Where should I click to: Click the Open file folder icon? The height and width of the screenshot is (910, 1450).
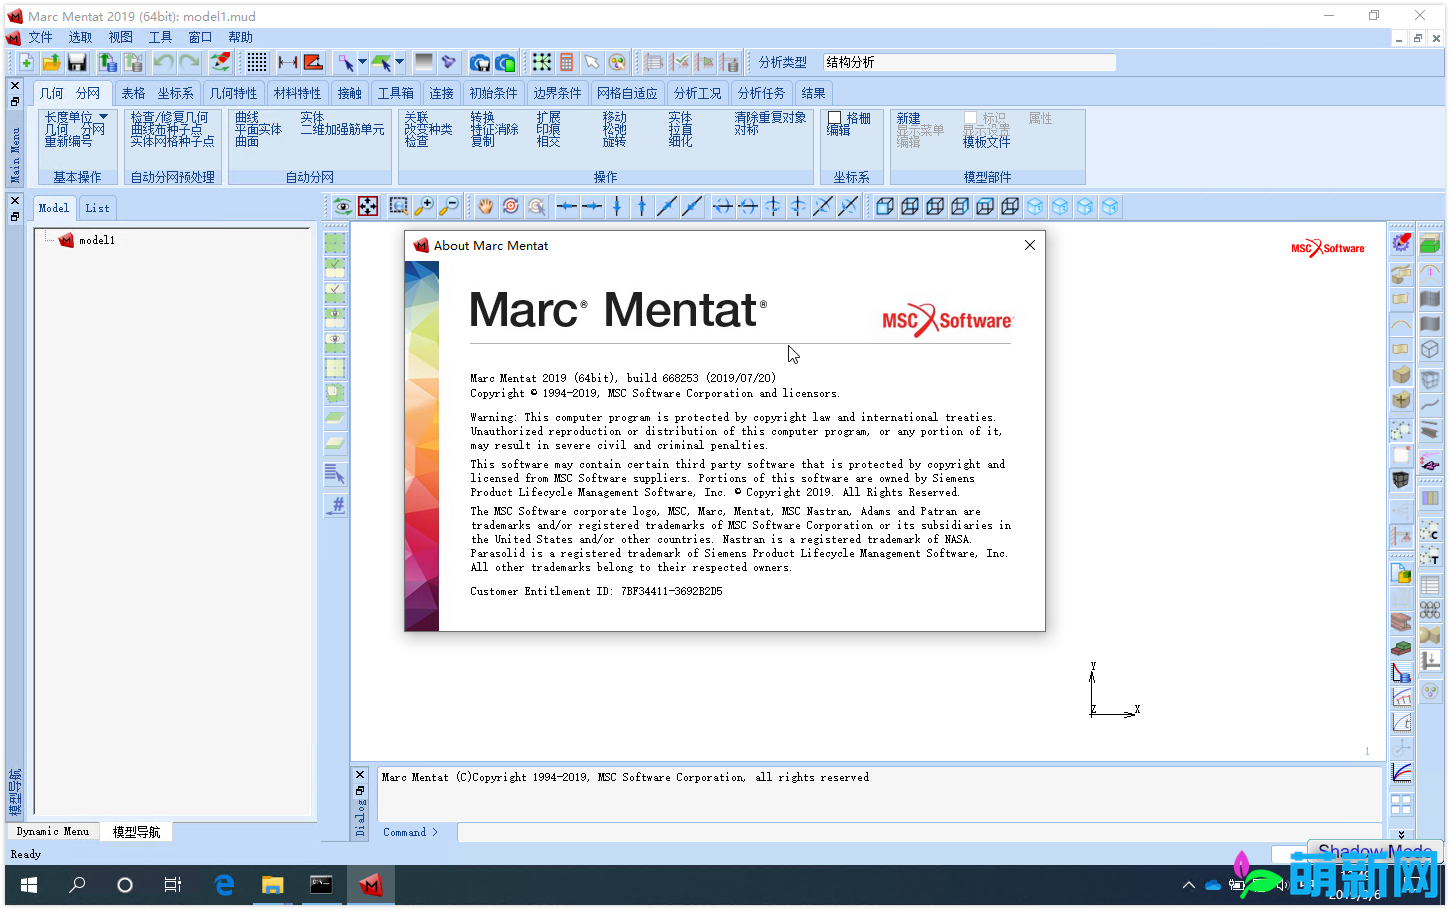point(51,62)
